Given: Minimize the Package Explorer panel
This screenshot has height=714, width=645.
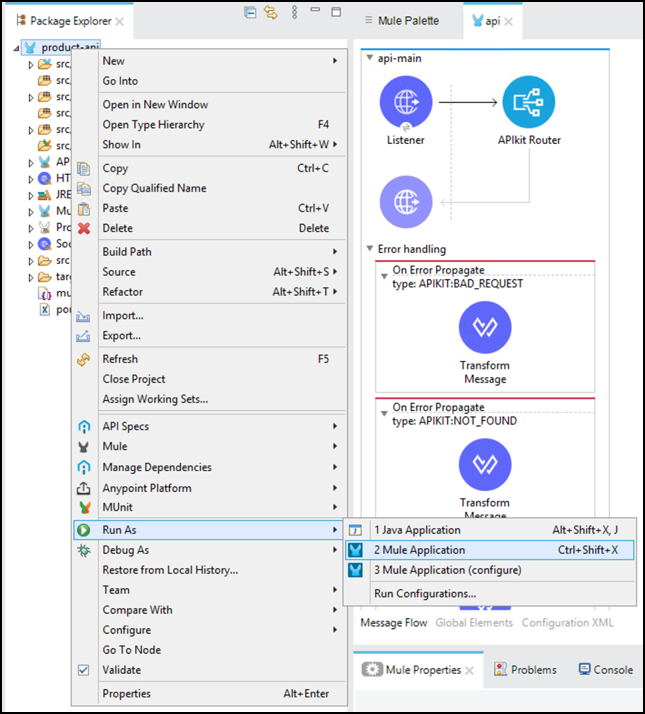Looking at the screenshot, I should [315, 9].
